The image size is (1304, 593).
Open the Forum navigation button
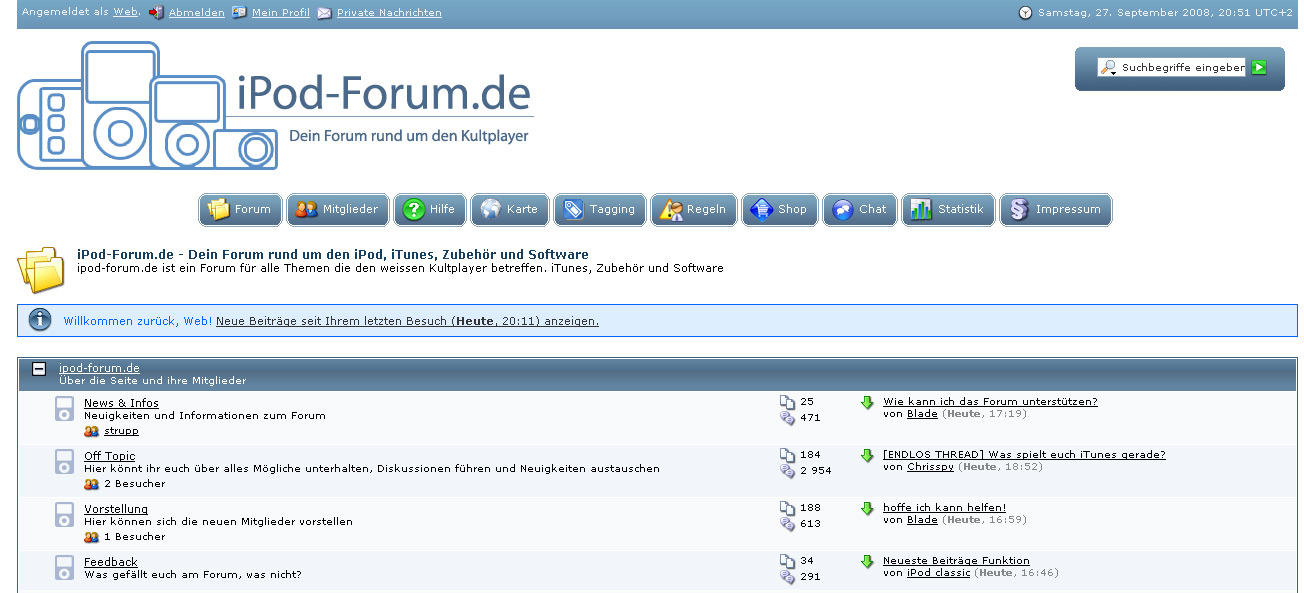[240, 210]
